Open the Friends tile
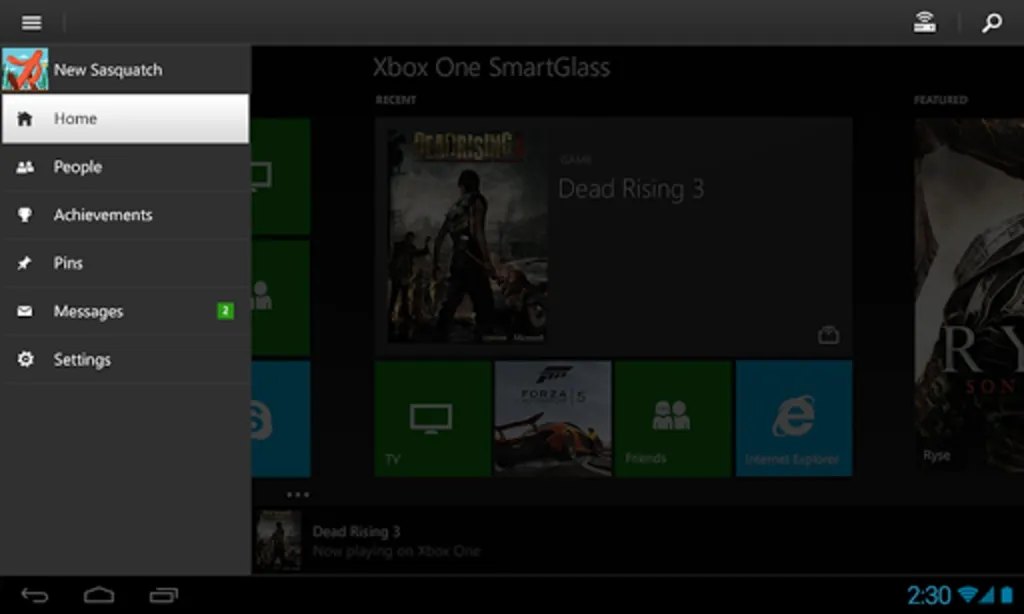Screen dimensions: 1024x614 pyautogui.click(x=673, y=418)
